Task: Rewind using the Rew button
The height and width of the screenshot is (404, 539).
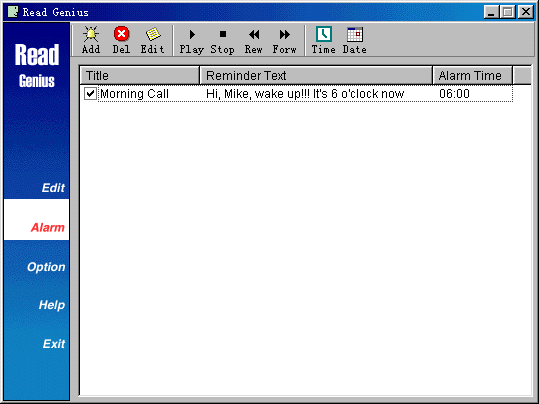Action: [x=254, y=41]
